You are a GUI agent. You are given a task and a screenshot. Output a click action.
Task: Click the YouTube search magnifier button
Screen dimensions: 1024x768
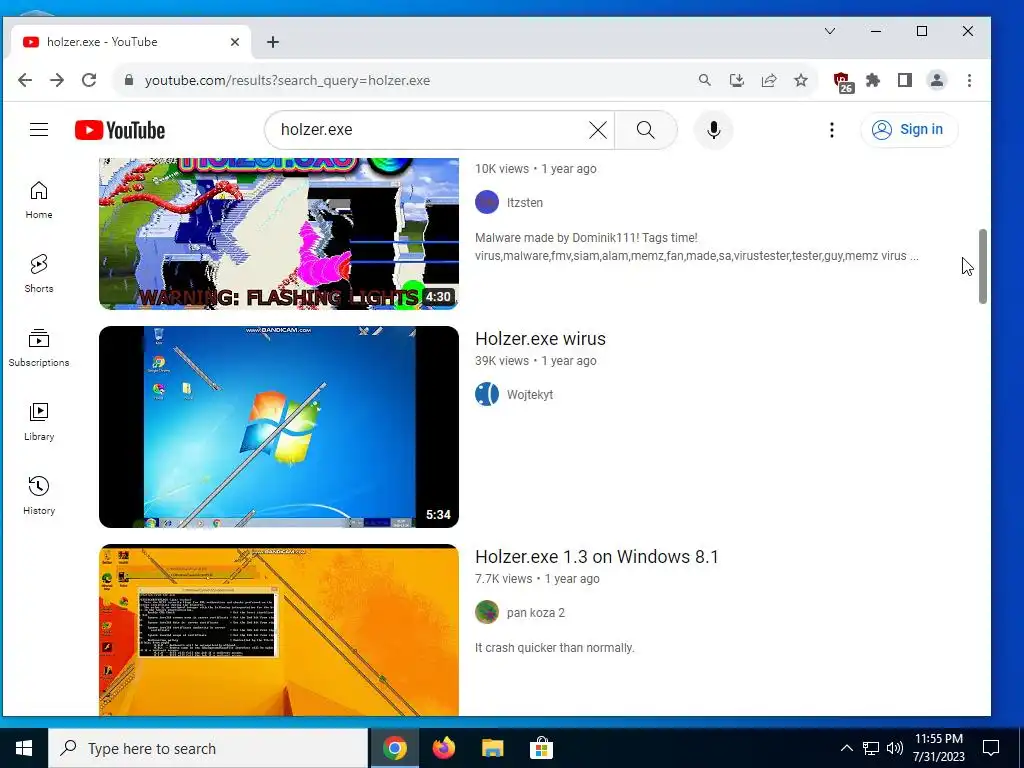pyautogui.click(x=646, y=130)
